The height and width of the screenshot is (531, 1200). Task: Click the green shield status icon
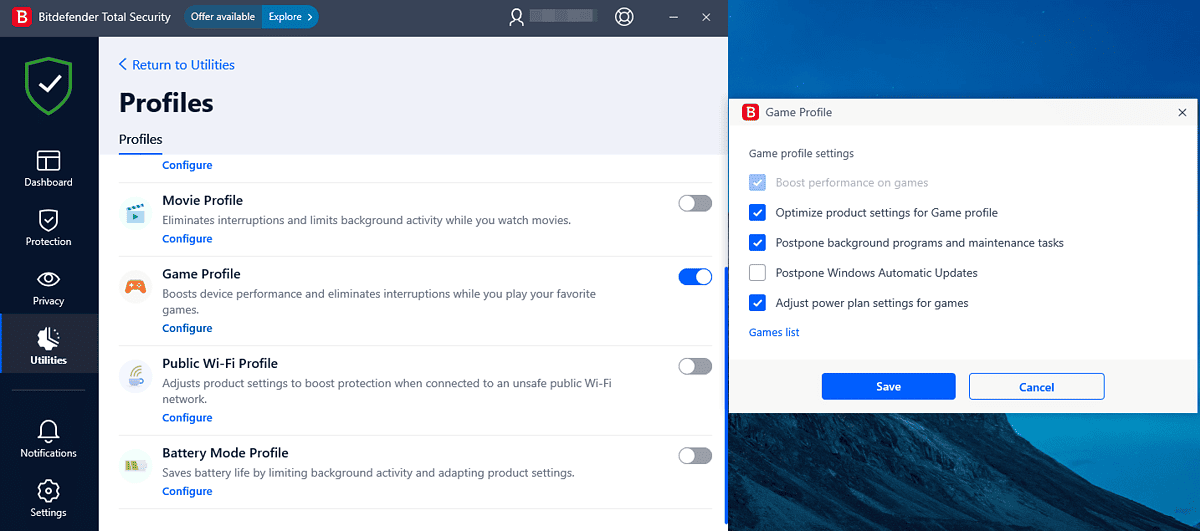(x=49, y=85)
